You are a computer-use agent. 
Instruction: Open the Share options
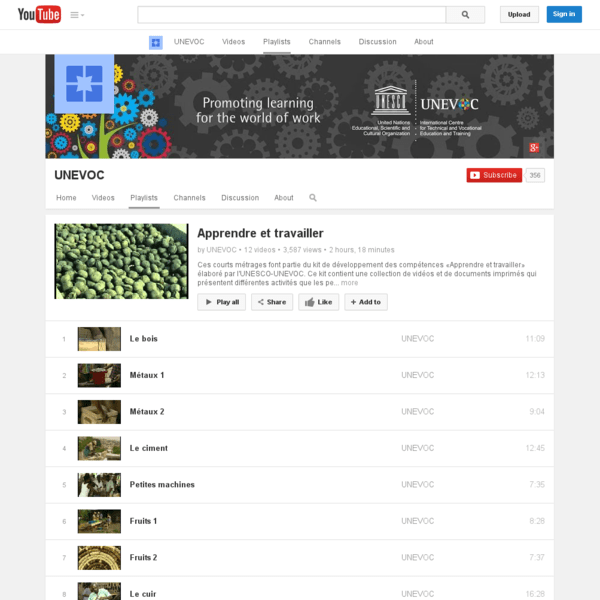coord(272,302)
